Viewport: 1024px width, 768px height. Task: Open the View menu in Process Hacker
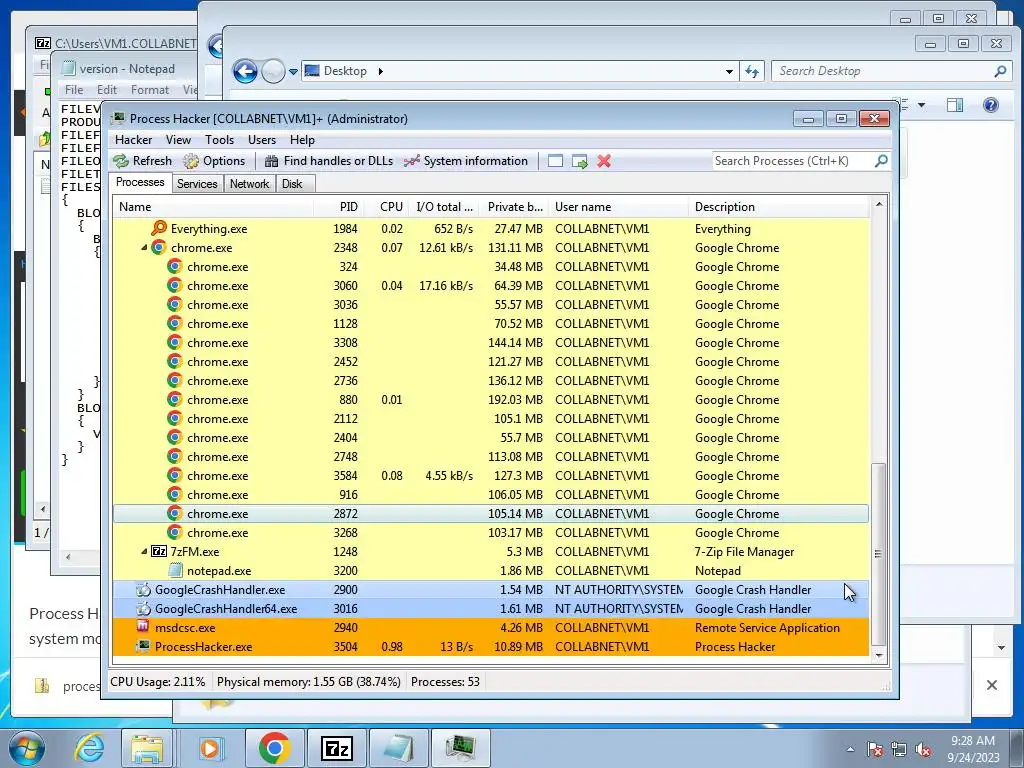[x=178, y=140]
